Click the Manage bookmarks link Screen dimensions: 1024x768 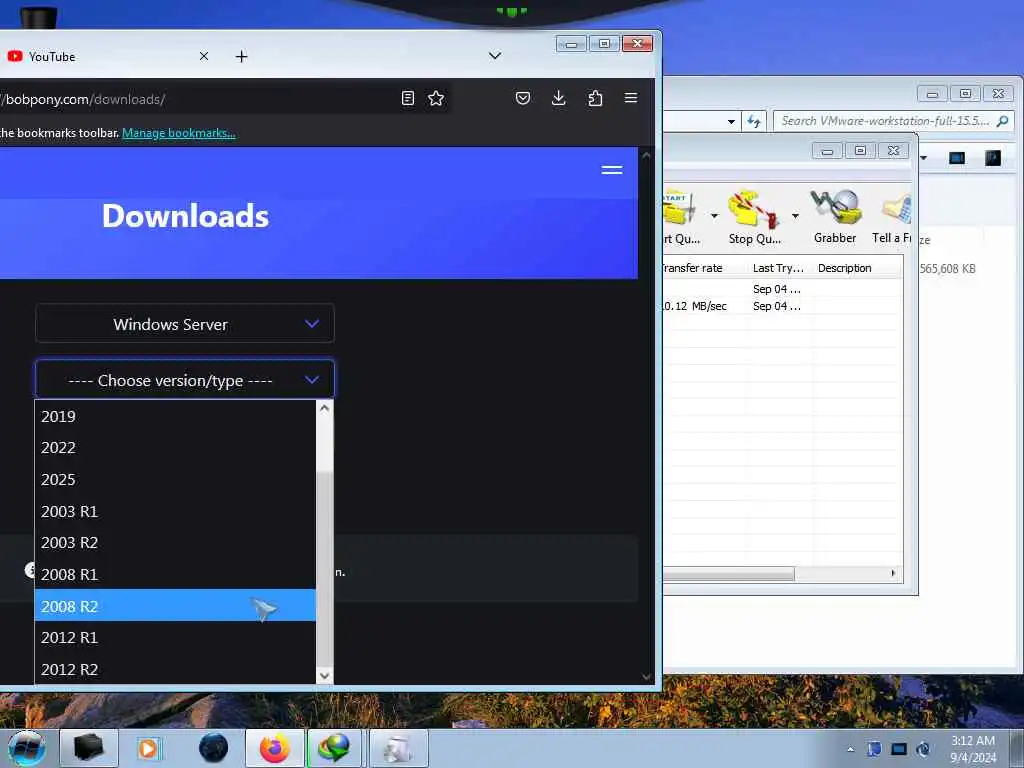[x=178, y=133]
